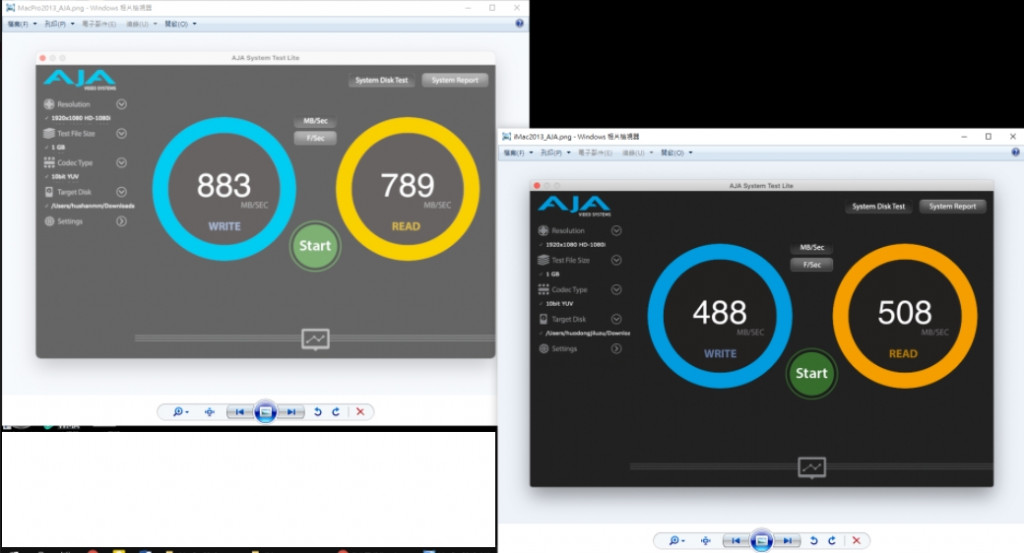Open the graph view icon in MacPro AJA test
The image size is (1024, 553).
(x=315, y=339)
